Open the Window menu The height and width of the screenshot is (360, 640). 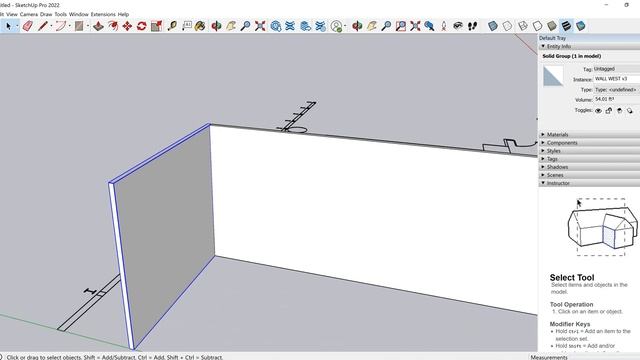pos(79,14)
